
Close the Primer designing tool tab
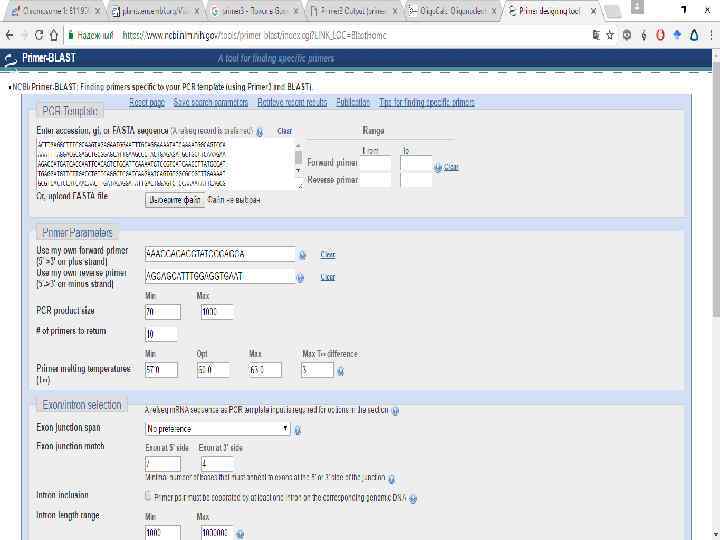tap(594, 11)
